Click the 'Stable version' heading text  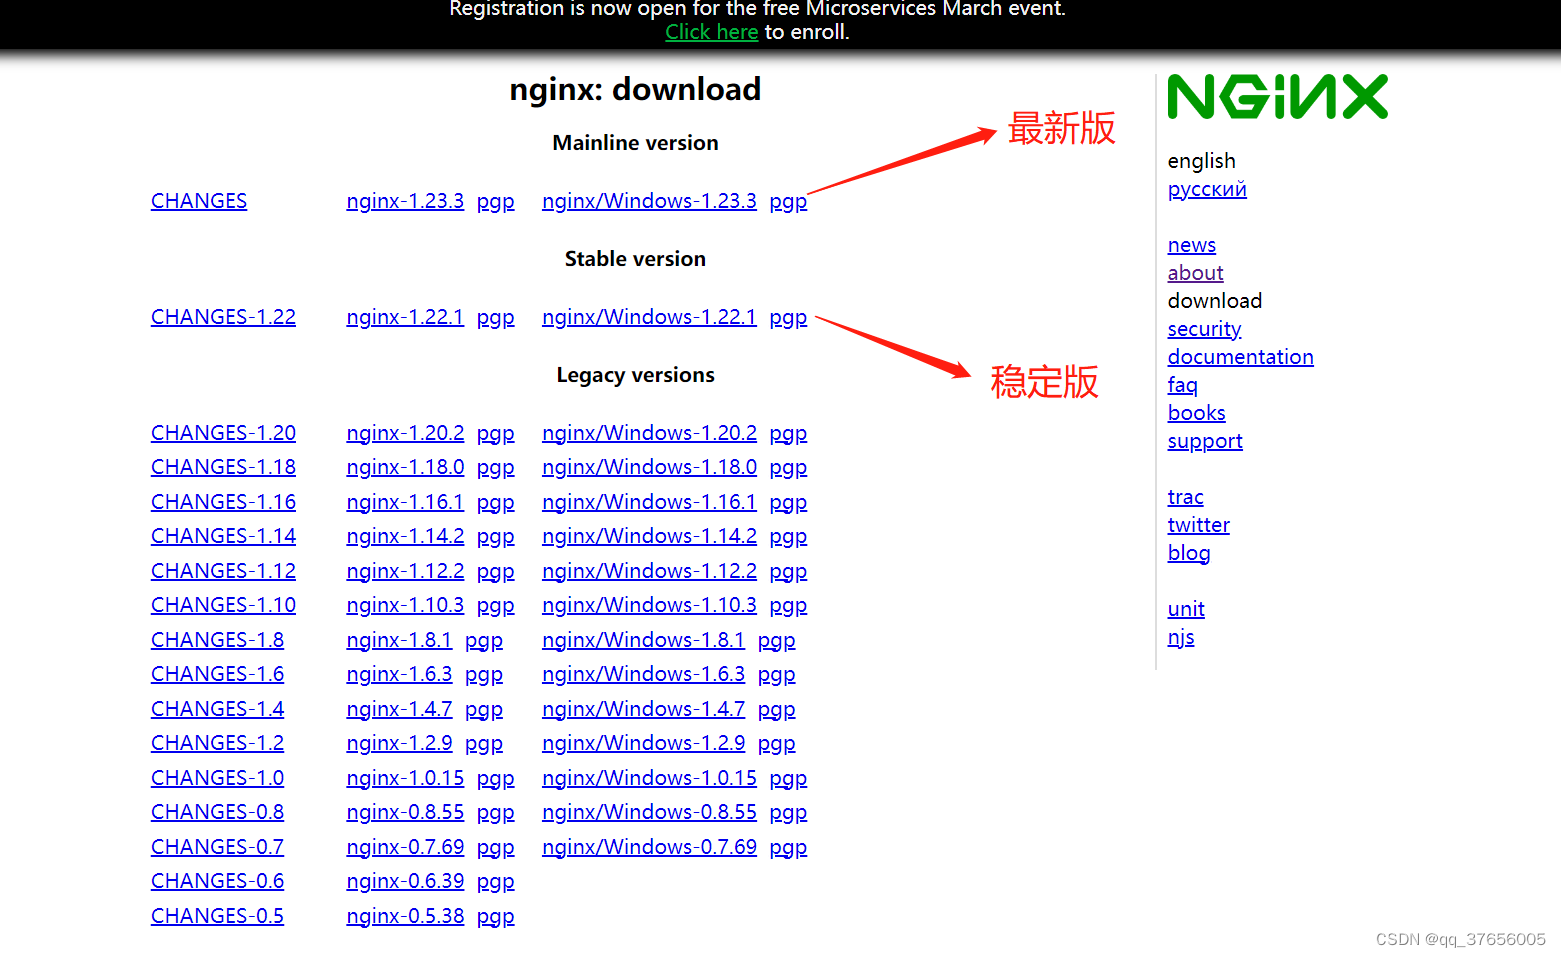635,259
